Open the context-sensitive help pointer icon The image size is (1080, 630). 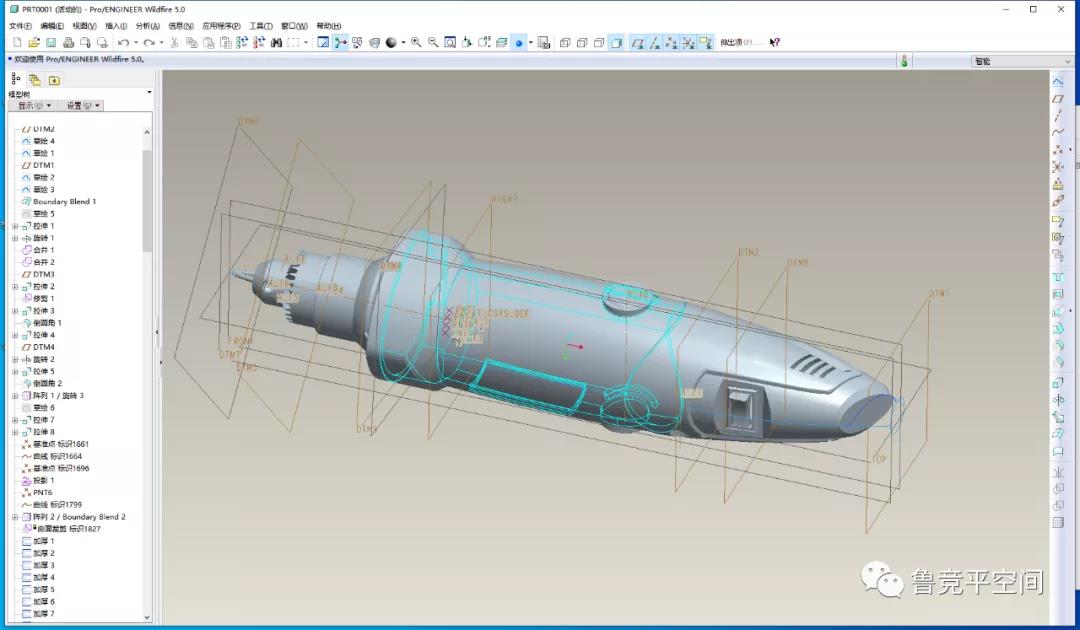[x=774, y=43]
